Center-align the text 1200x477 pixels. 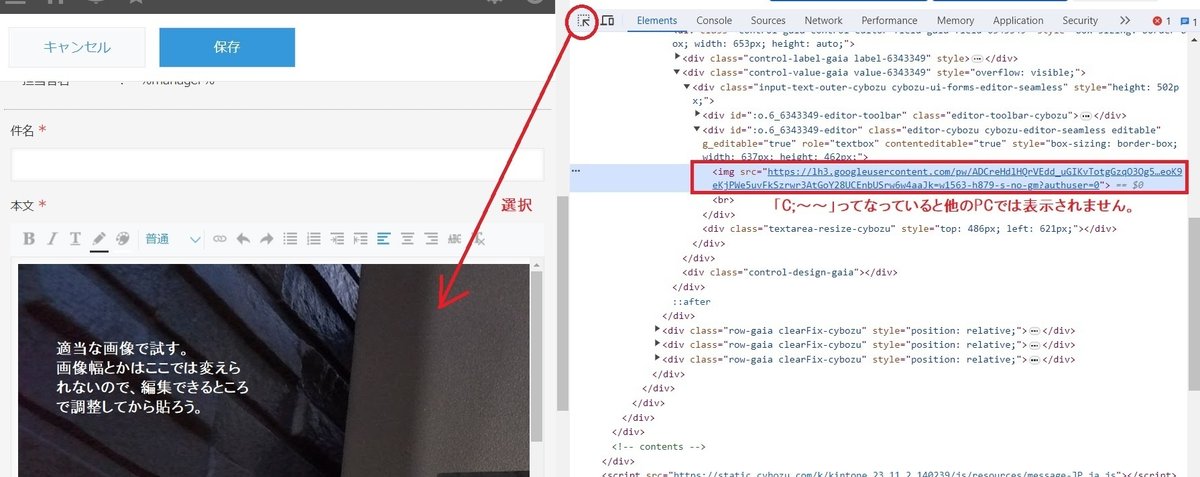[x=408, y=239]
